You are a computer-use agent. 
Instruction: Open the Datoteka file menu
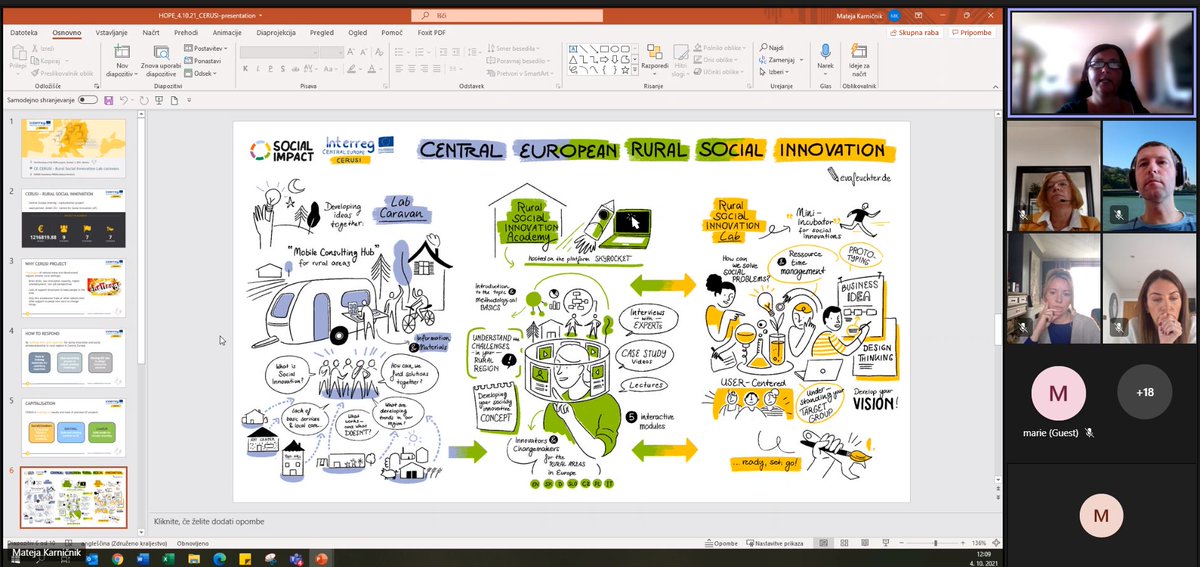click(x=24, y=32)
